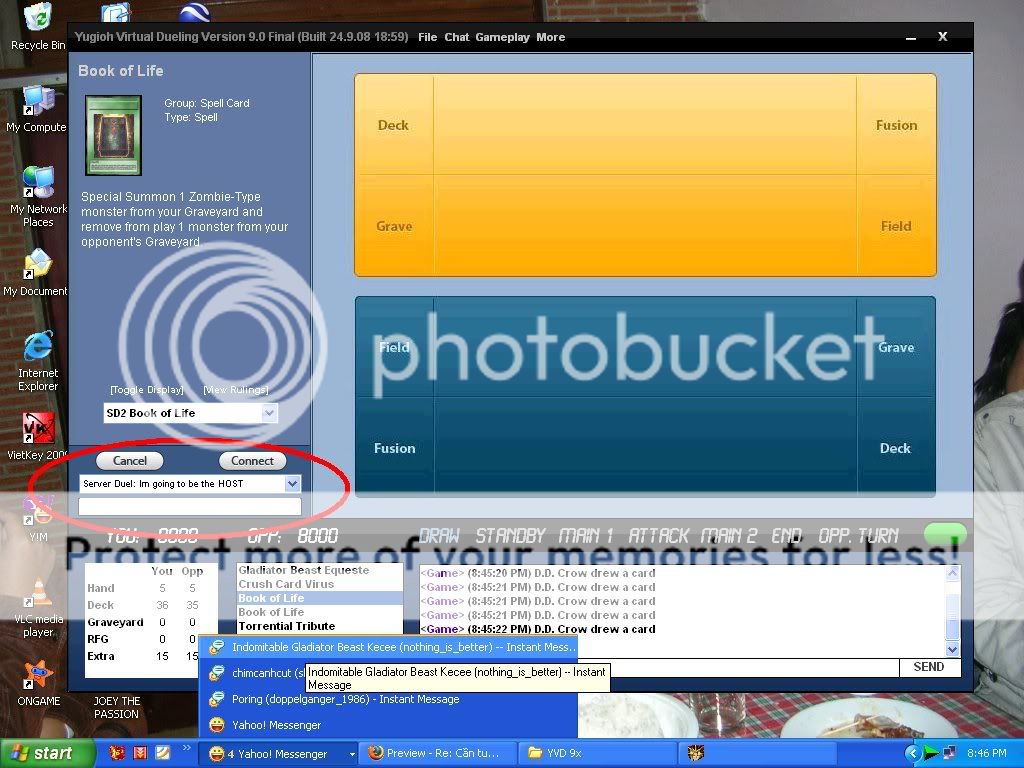
Task: Select the Indomitable Gladiator Beast Kecee message window
Action: point(388,647)
